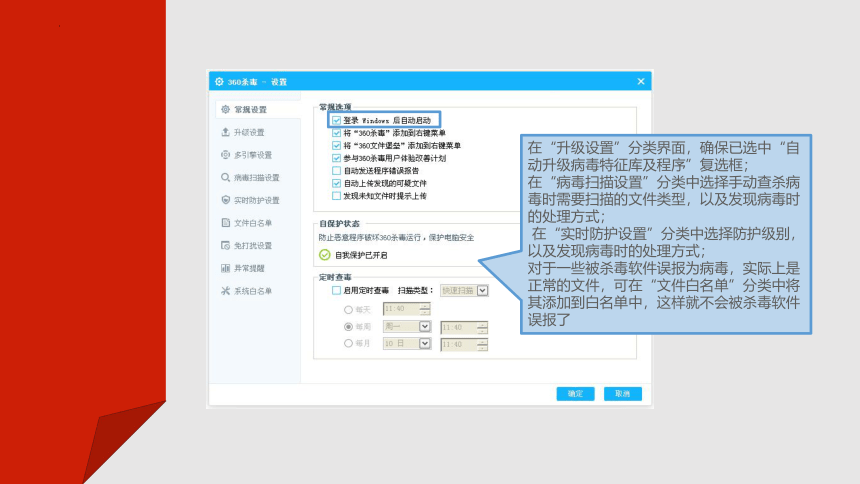Click the 每周 11:40 time field
The height and width of the screenshot is (484, 860).
(x=459, y=328)
